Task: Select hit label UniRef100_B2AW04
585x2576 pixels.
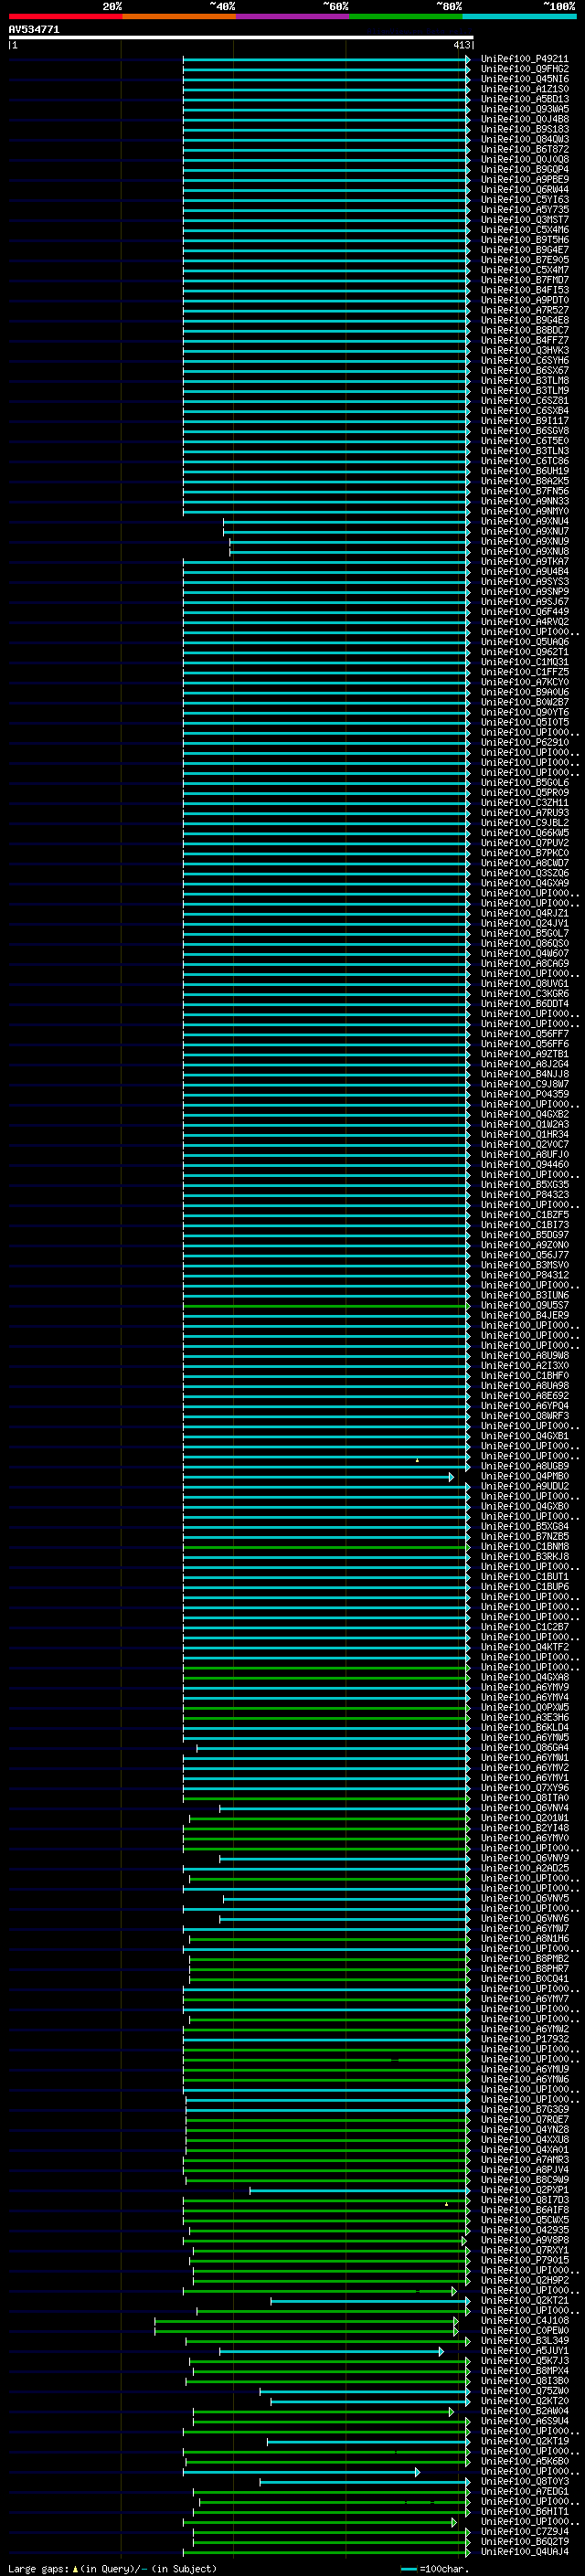Action: tap(524, 2411)
